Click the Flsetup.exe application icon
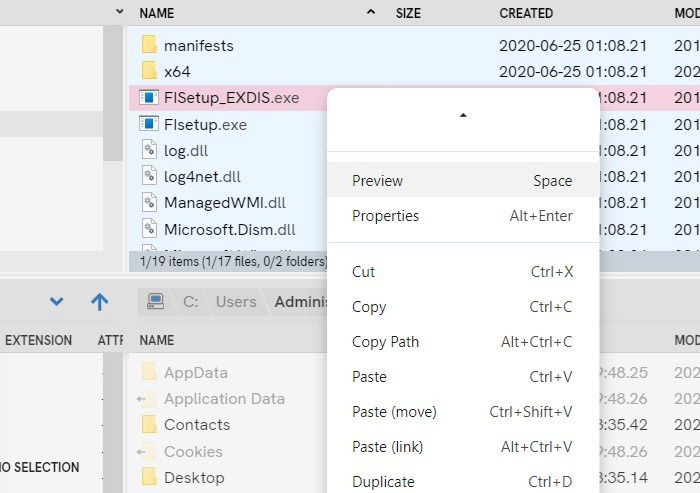The height and width of the screenshot is (493, 700). (x=149, y=124)
